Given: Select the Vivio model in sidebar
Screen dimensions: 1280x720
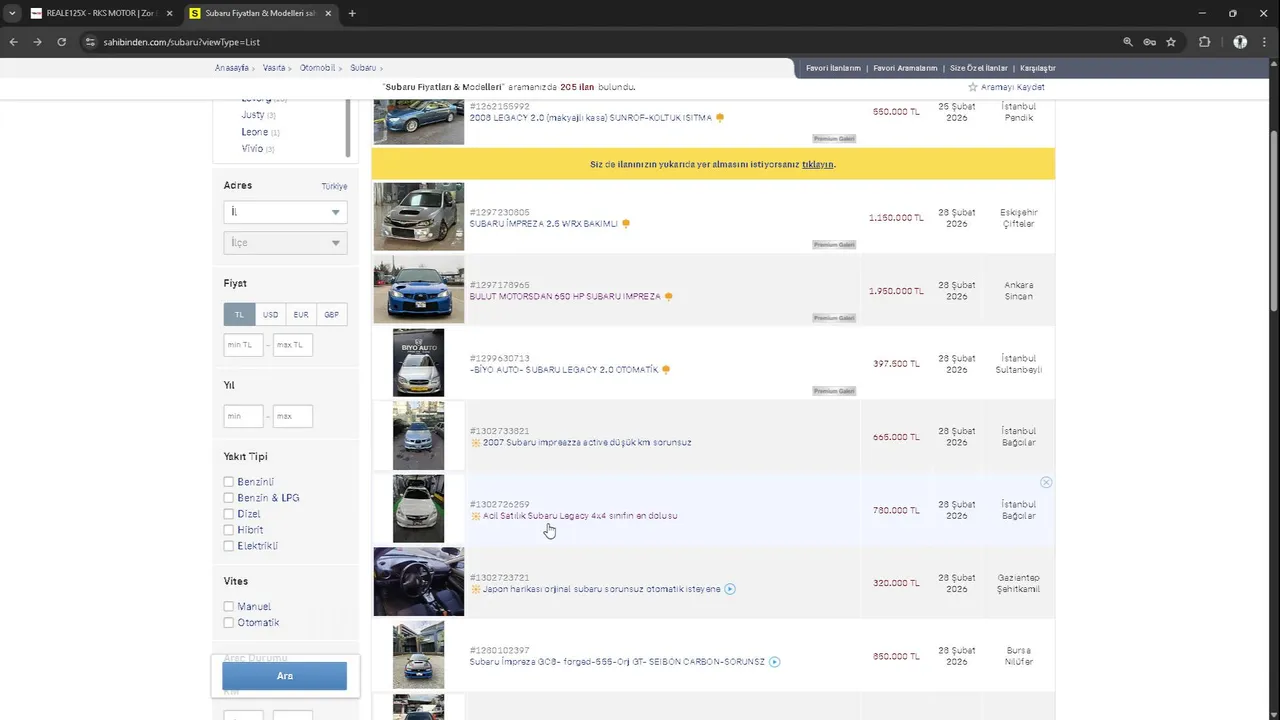Looking at the screenshot, I should coord(252,149).
